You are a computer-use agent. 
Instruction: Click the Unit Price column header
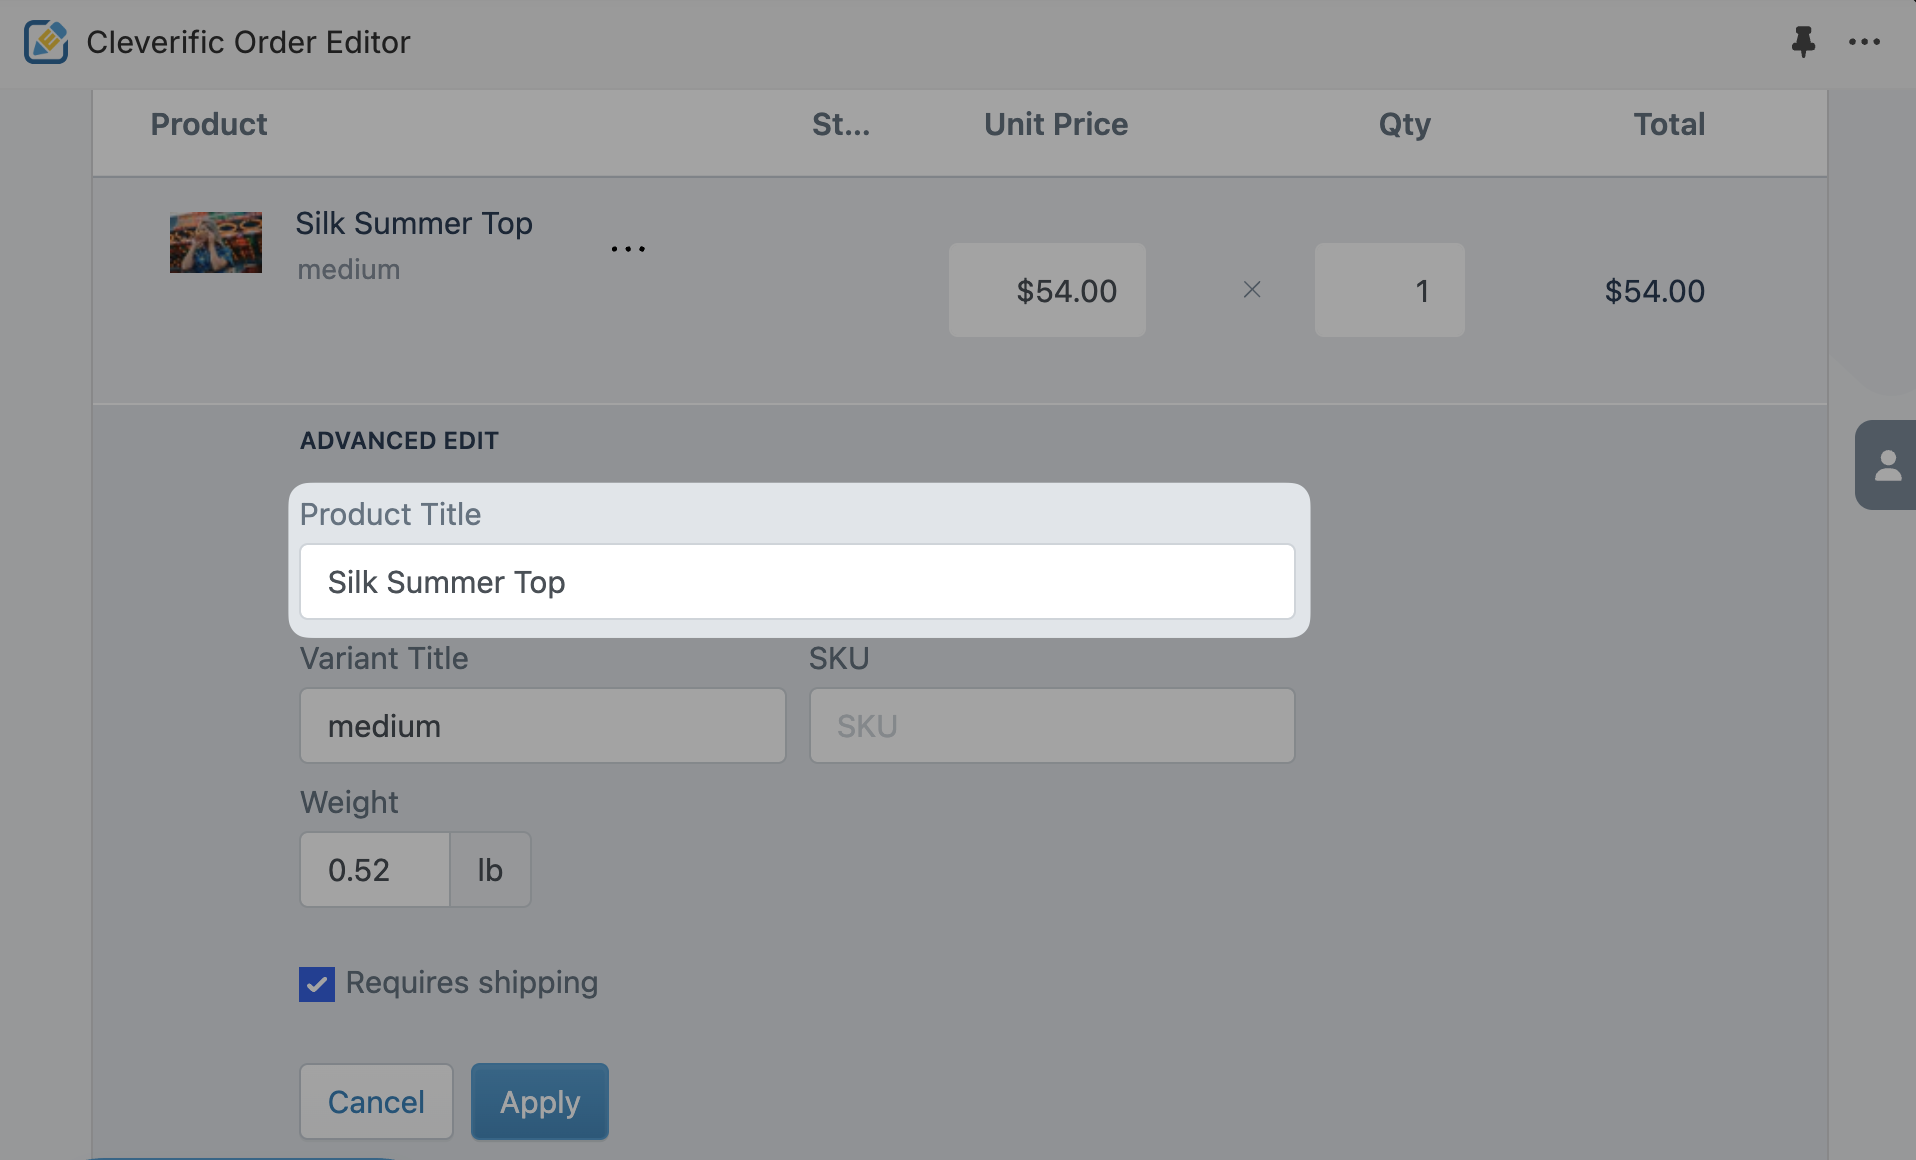point(1056,124)
